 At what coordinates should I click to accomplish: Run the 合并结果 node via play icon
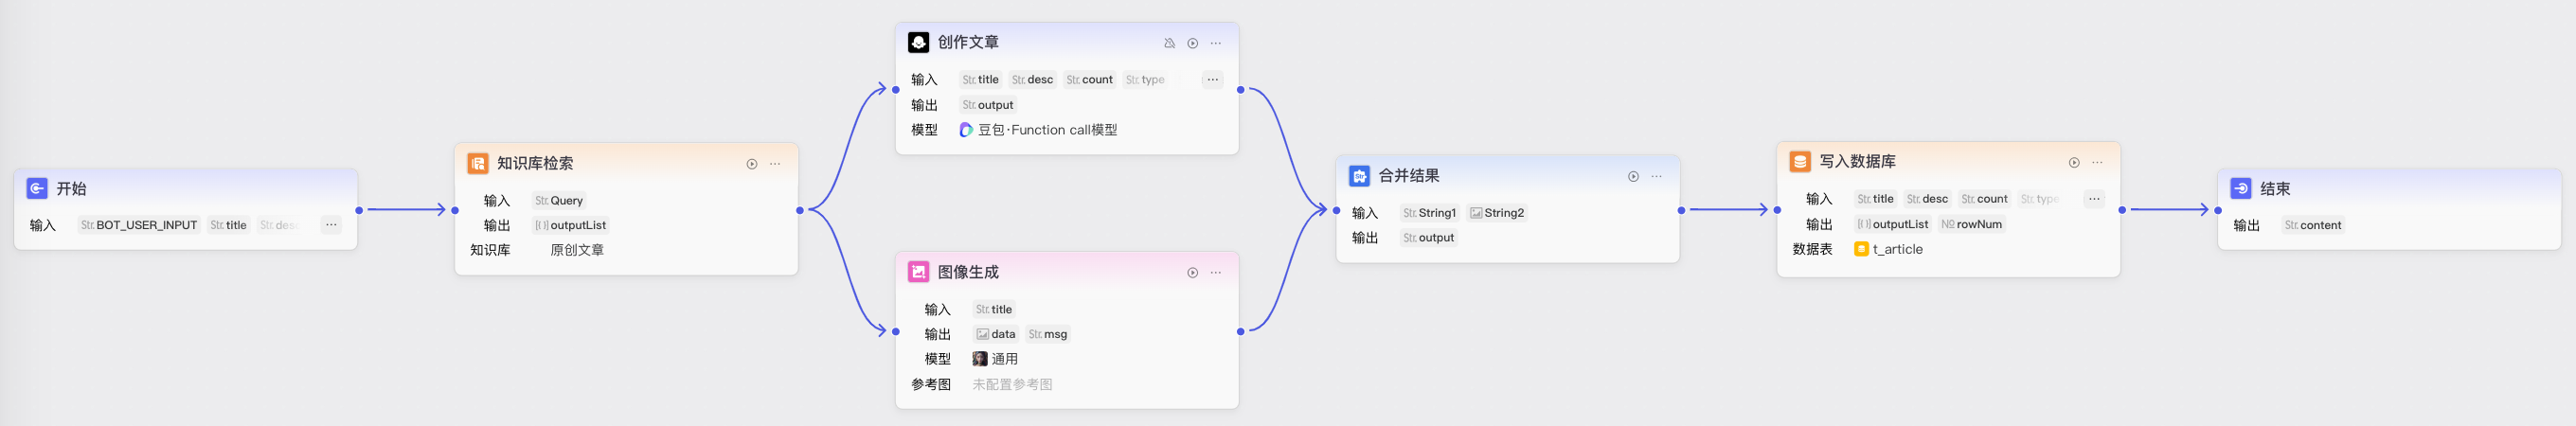click(1634, 177)
